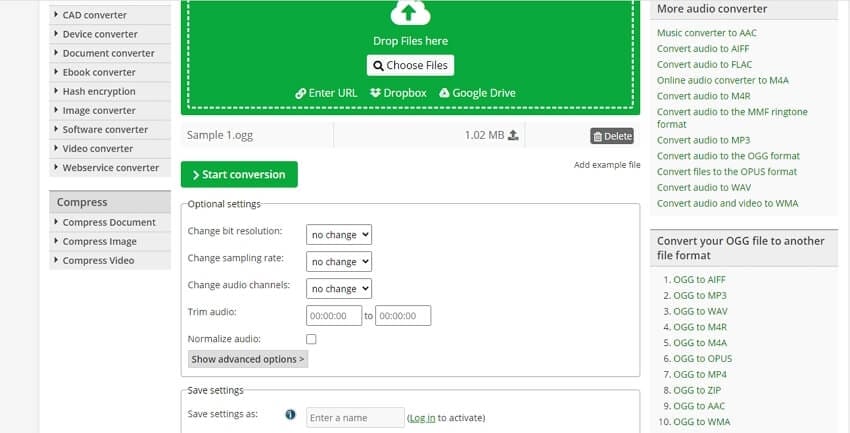Click the 1.02 MB file size text
850x433 pixels.
(484, 135)
